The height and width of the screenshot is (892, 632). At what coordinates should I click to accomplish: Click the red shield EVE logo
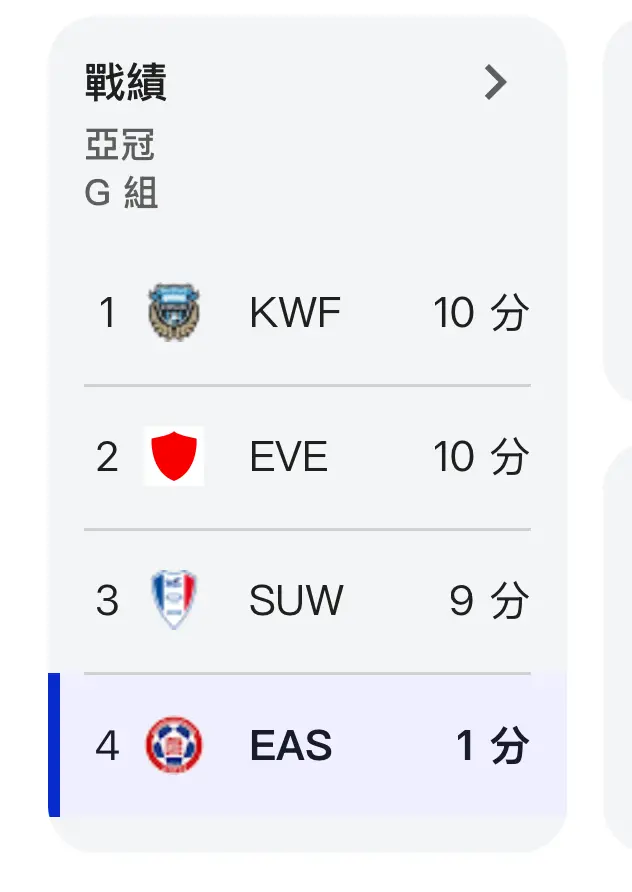[174, 456]
